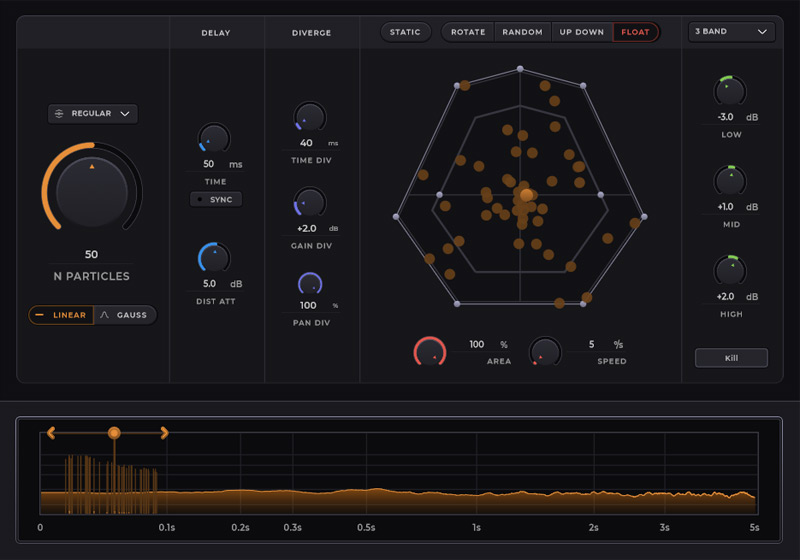Click the red Area knob
Viewport: 800px width, 560px height.
pyautogui.click(x=430, y=351)
